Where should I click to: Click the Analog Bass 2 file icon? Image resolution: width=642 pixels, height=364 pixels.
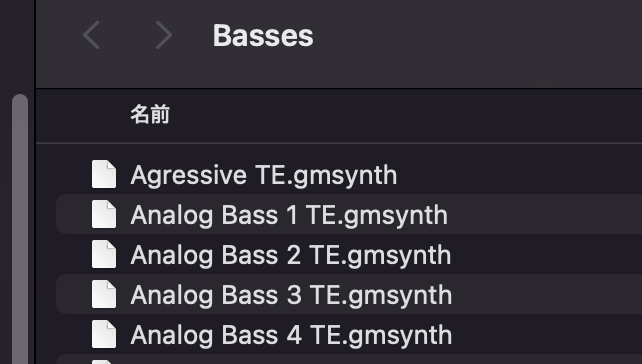(x=104, y=254)
